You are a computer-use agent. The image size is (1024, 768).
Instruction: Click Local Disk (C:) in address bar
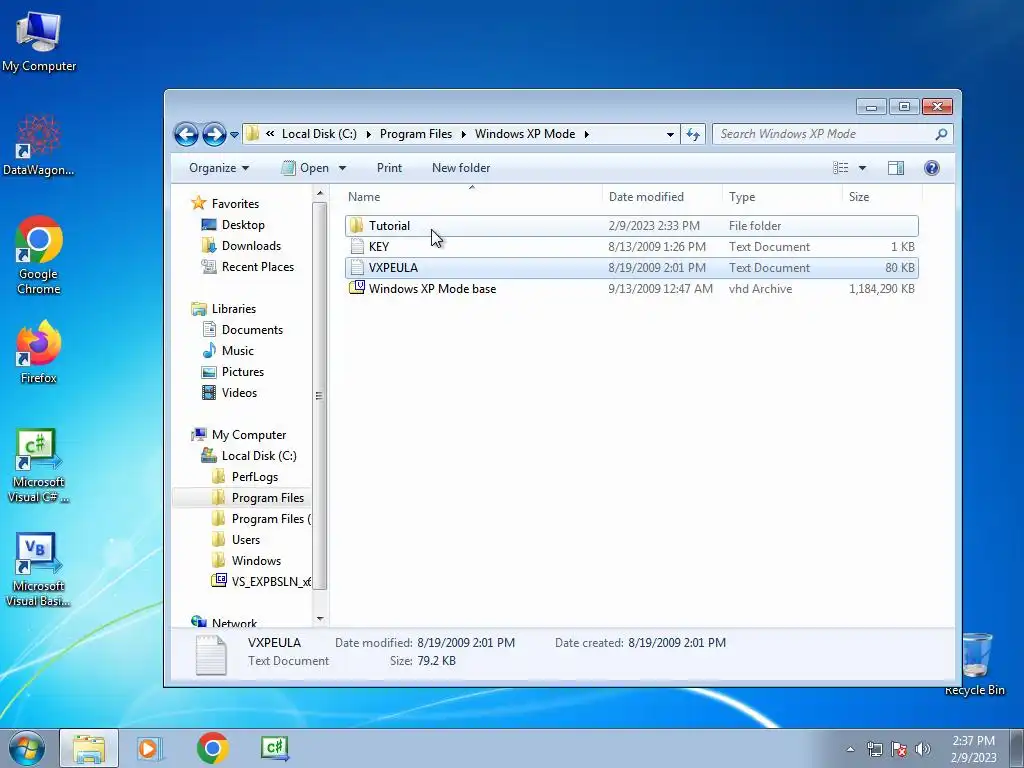click(319, 134)
